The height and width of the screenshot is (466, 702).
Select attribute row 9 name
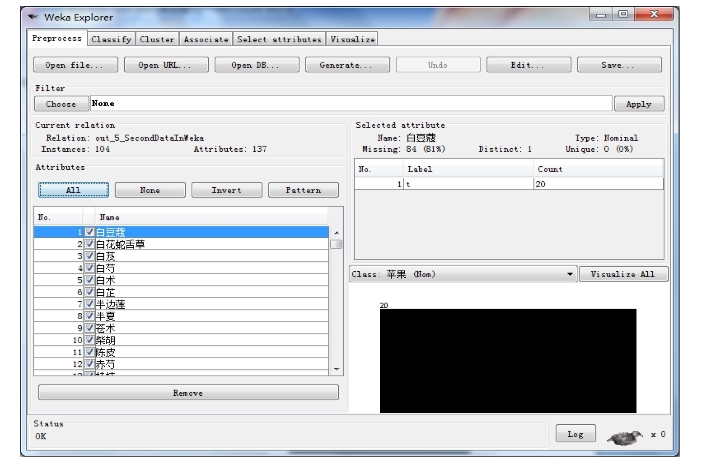(106, 328)
